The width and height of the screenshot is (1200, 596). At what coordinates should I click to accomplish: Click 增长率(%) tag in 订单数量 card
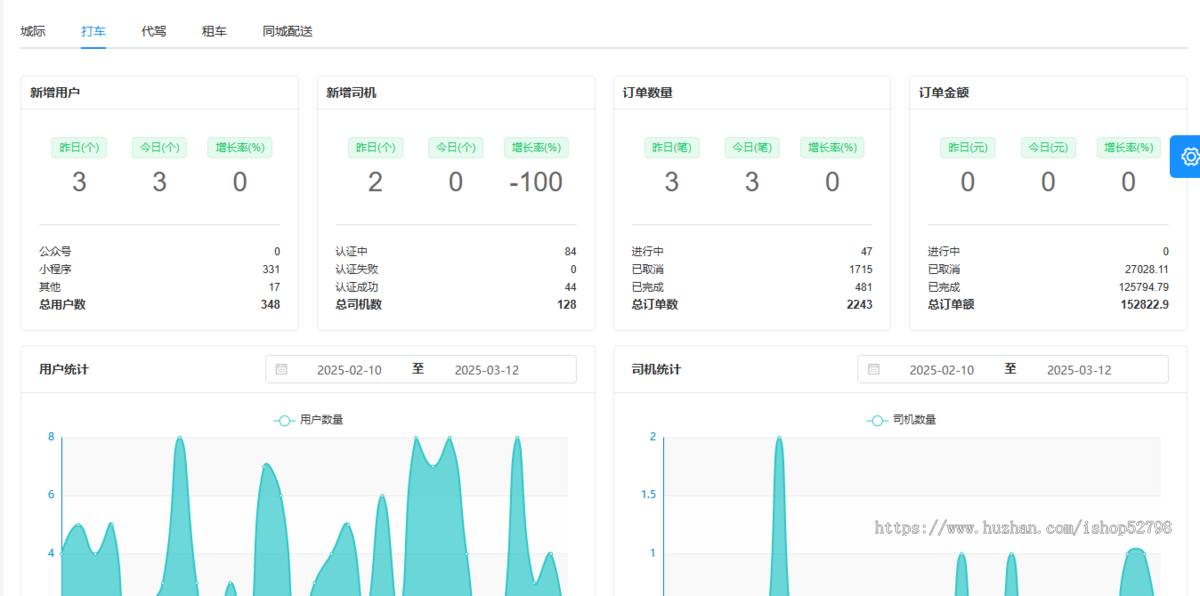pos(831,147)
